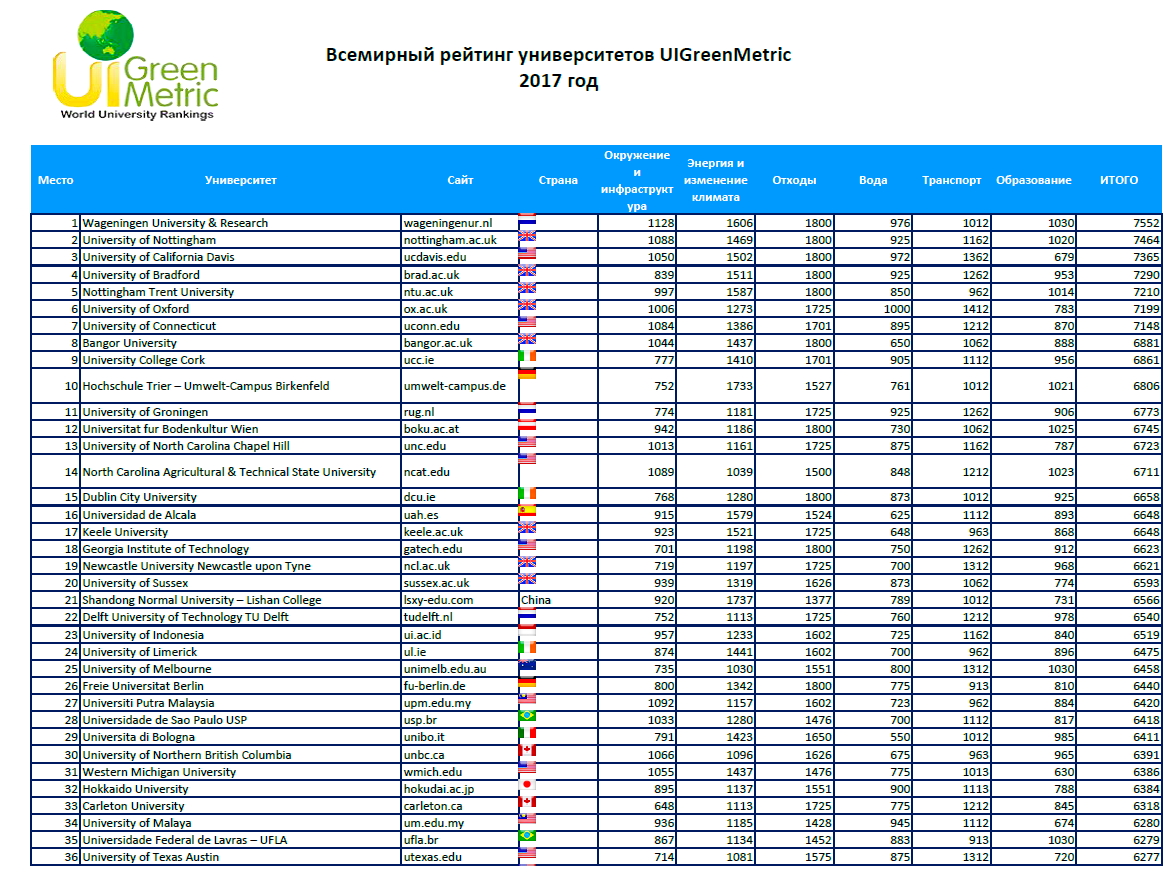The height and width of the screenshot is (879, 1174).
Task: Click the Сайт column header
Action: pyautogui.click(x=460, y=180)
